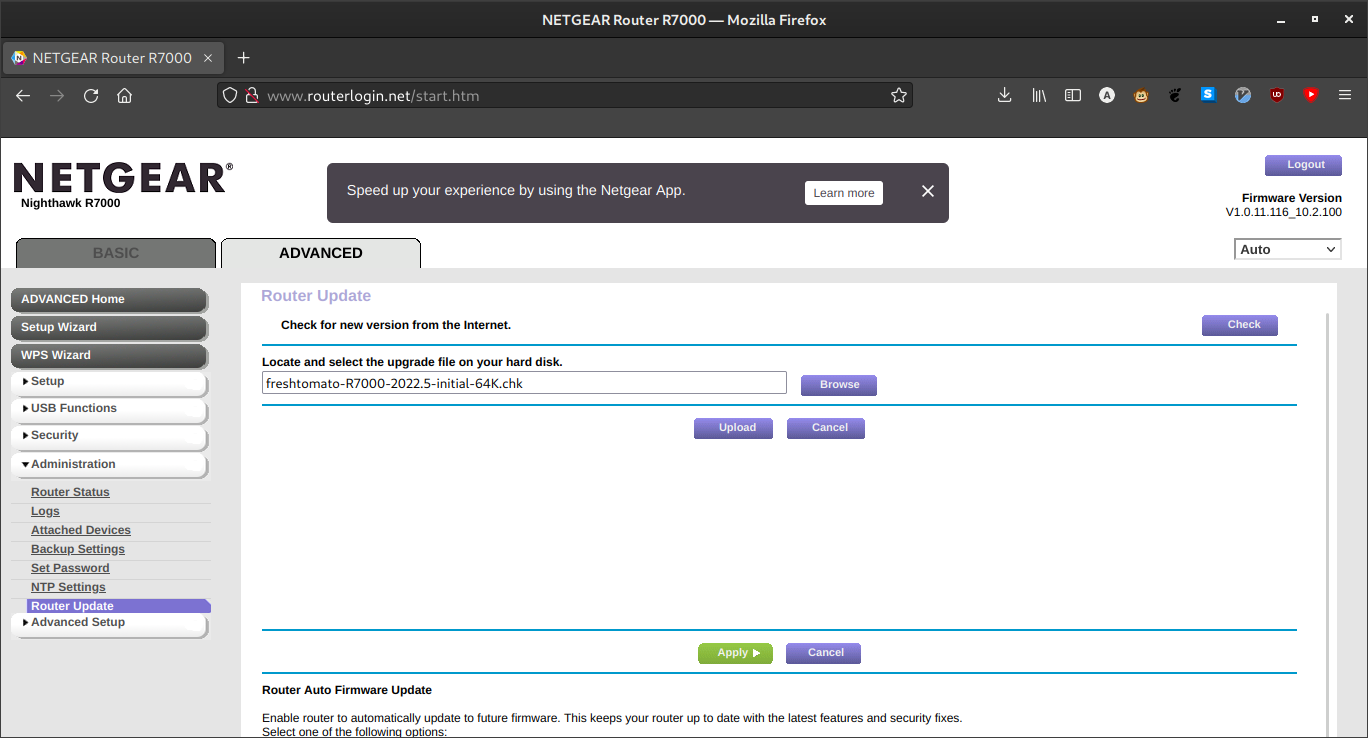This screenshot has width=1368, height=738.
Task: Open the browser home page icon
Action: tap(124, 95)
